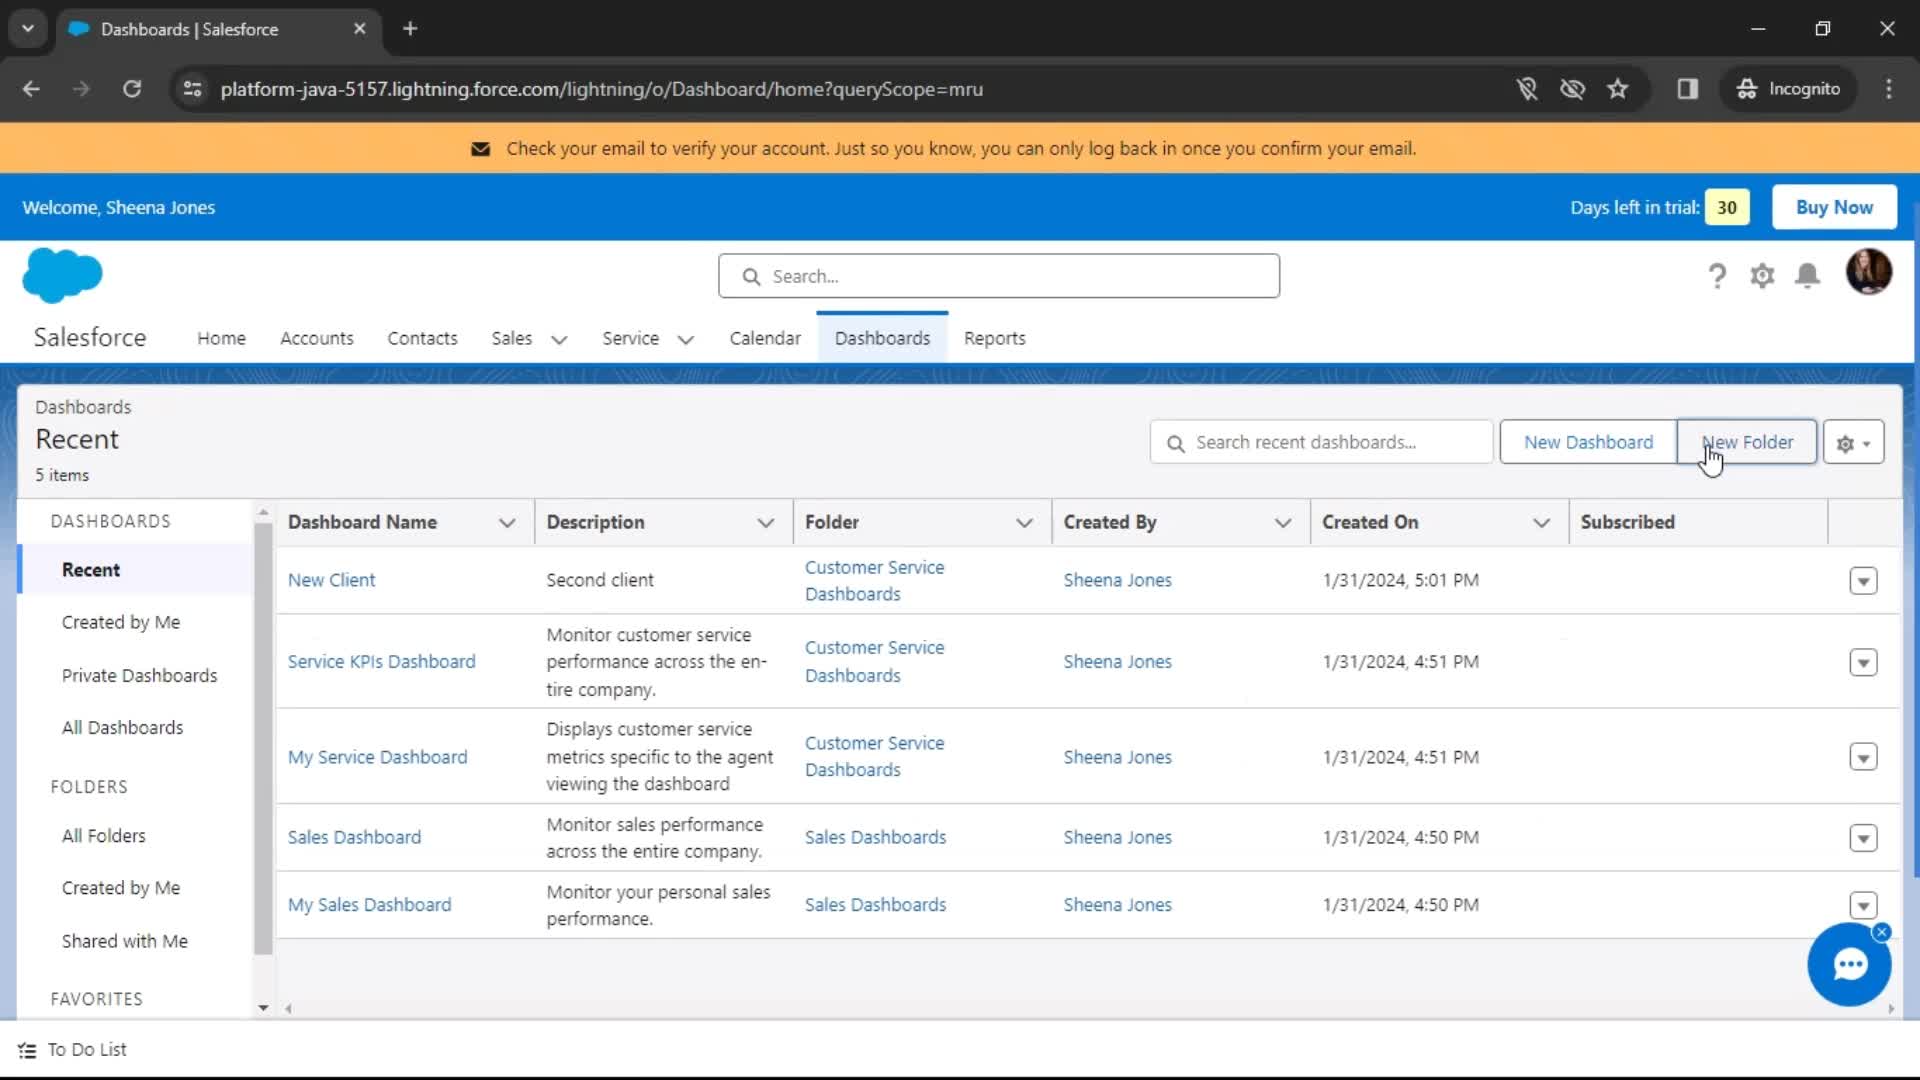Open row actions for New Client
The image size is (1920, 1080).
pos(1863,581)
